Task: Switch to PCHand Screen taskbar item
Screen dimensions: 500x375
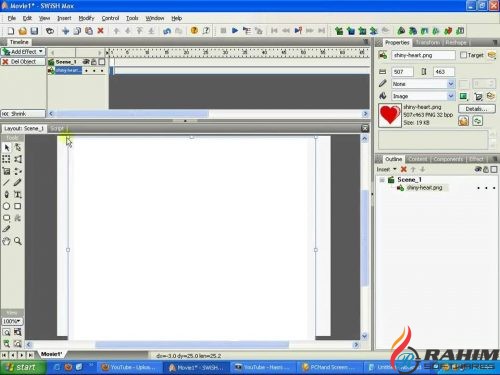Action: [x=329, y=367]
